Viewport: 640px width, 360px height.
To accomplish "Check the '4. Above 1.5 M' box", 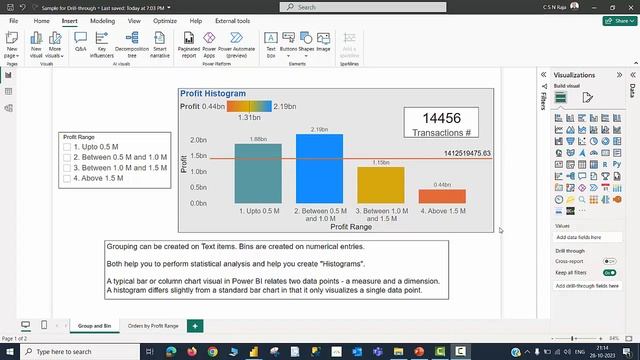I will tap(67, 178).
